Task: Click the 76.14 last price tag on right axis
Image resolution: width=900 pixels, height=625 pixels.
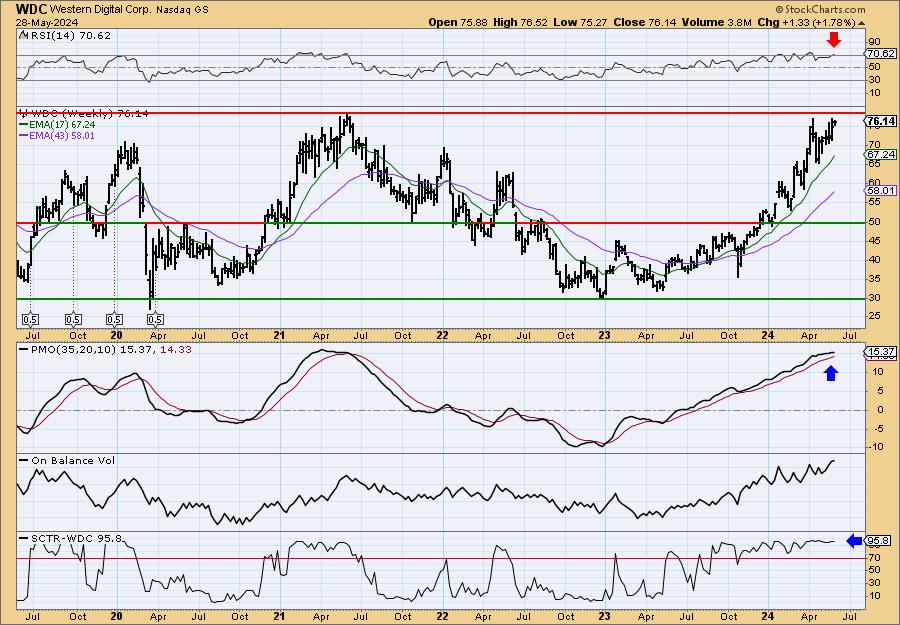Action: 881,121
